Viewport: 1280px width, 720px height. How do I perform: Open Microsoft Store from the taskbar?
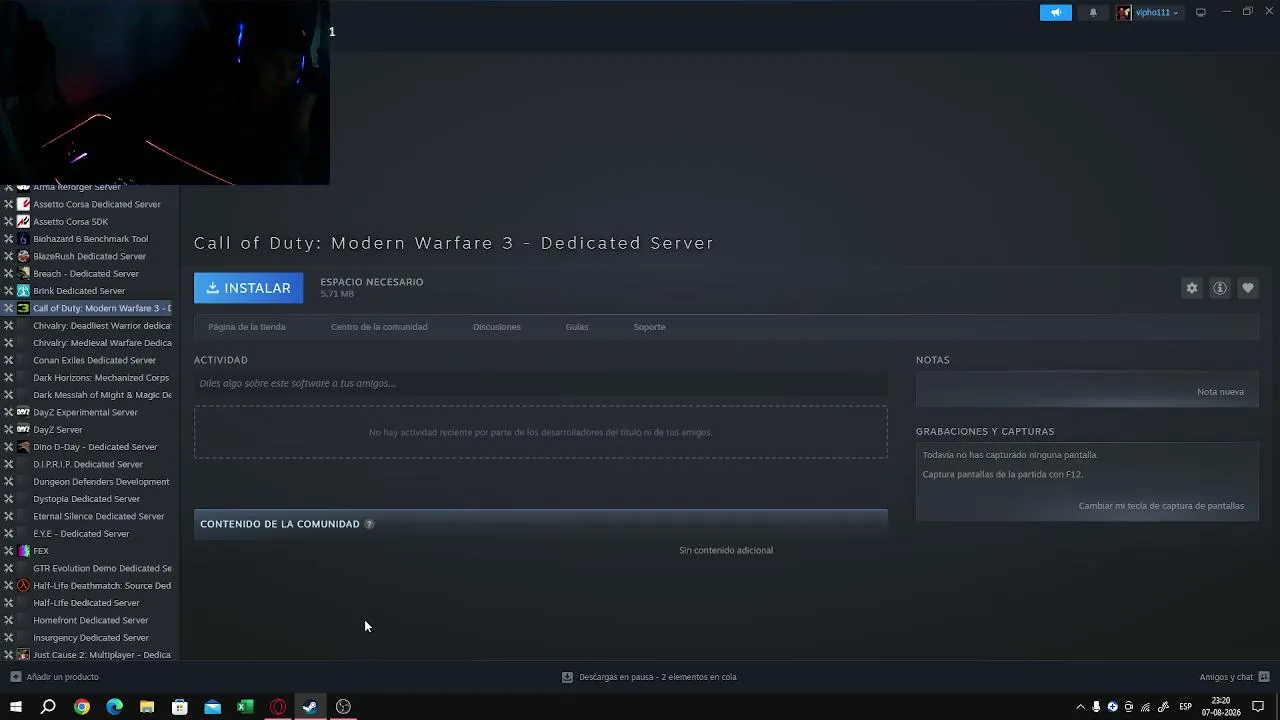tap(180, 707)
